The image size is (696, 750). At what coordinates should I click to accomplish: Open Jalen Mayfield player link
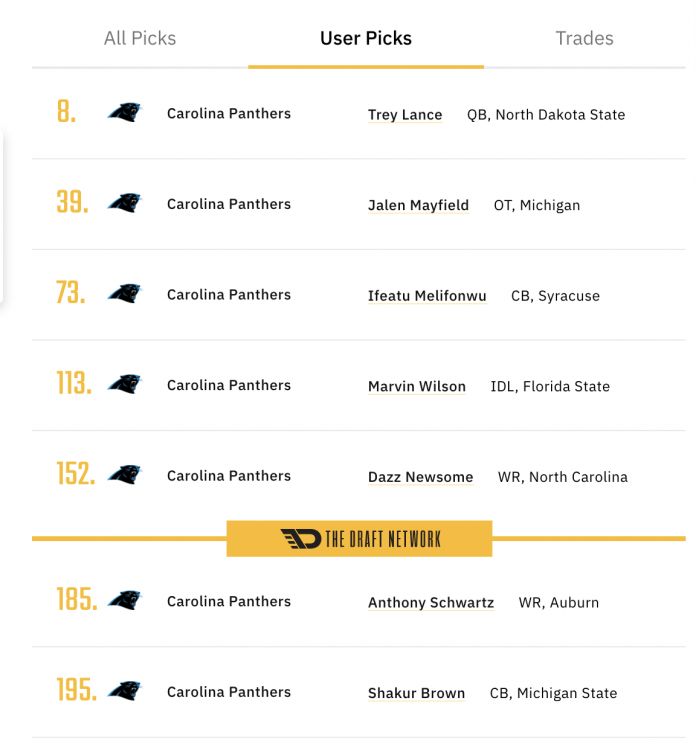pos(418,205)
